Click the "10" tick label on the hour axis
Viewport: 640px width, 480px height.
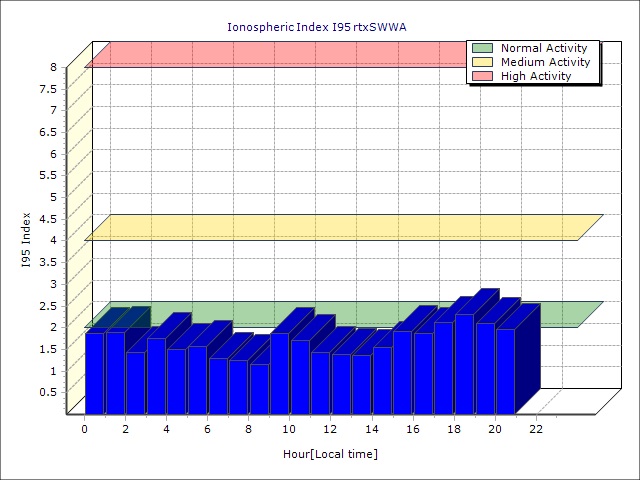(289, 429)
